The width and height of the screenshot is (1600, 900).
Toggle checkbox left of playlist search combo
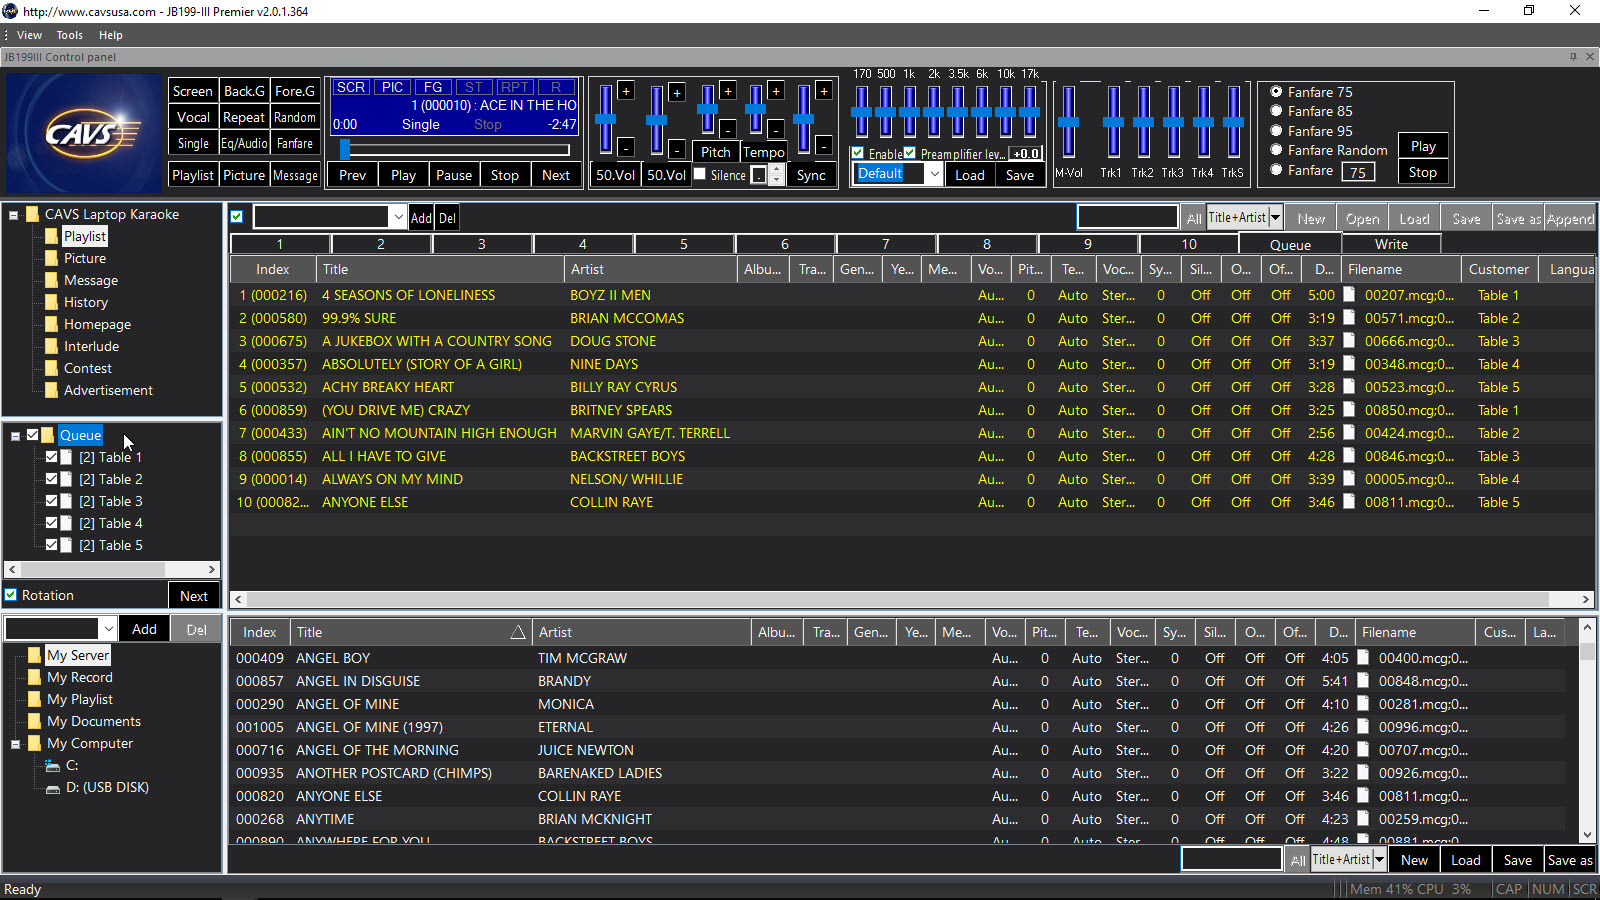237,217
